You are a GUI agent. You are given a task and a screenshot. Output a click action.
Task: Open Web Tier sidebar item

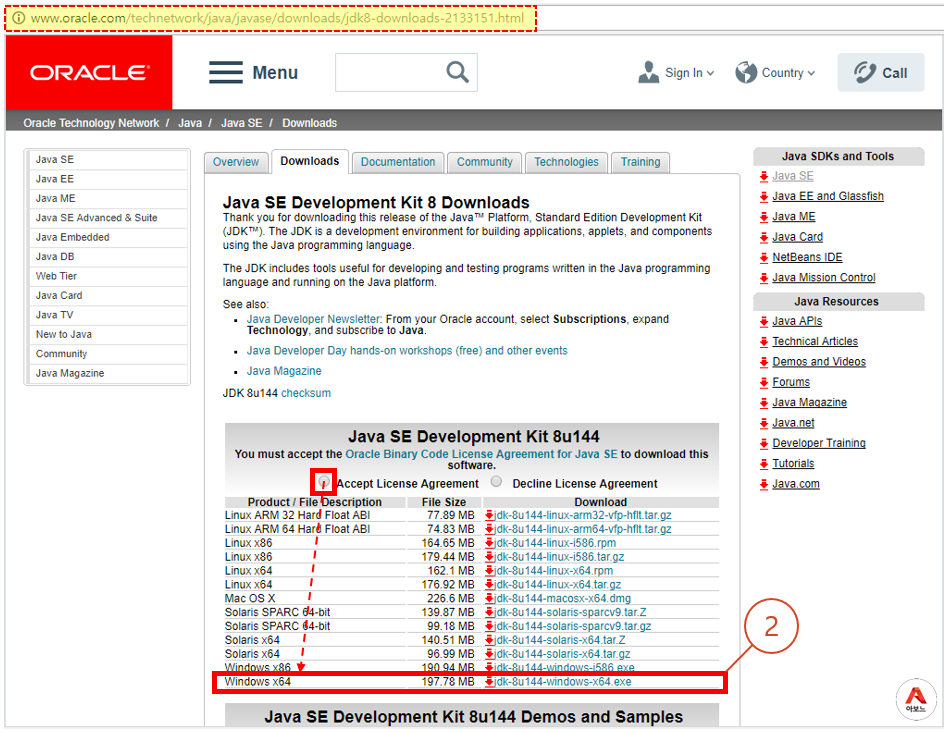pyautogui.click(x=108, y=276)
